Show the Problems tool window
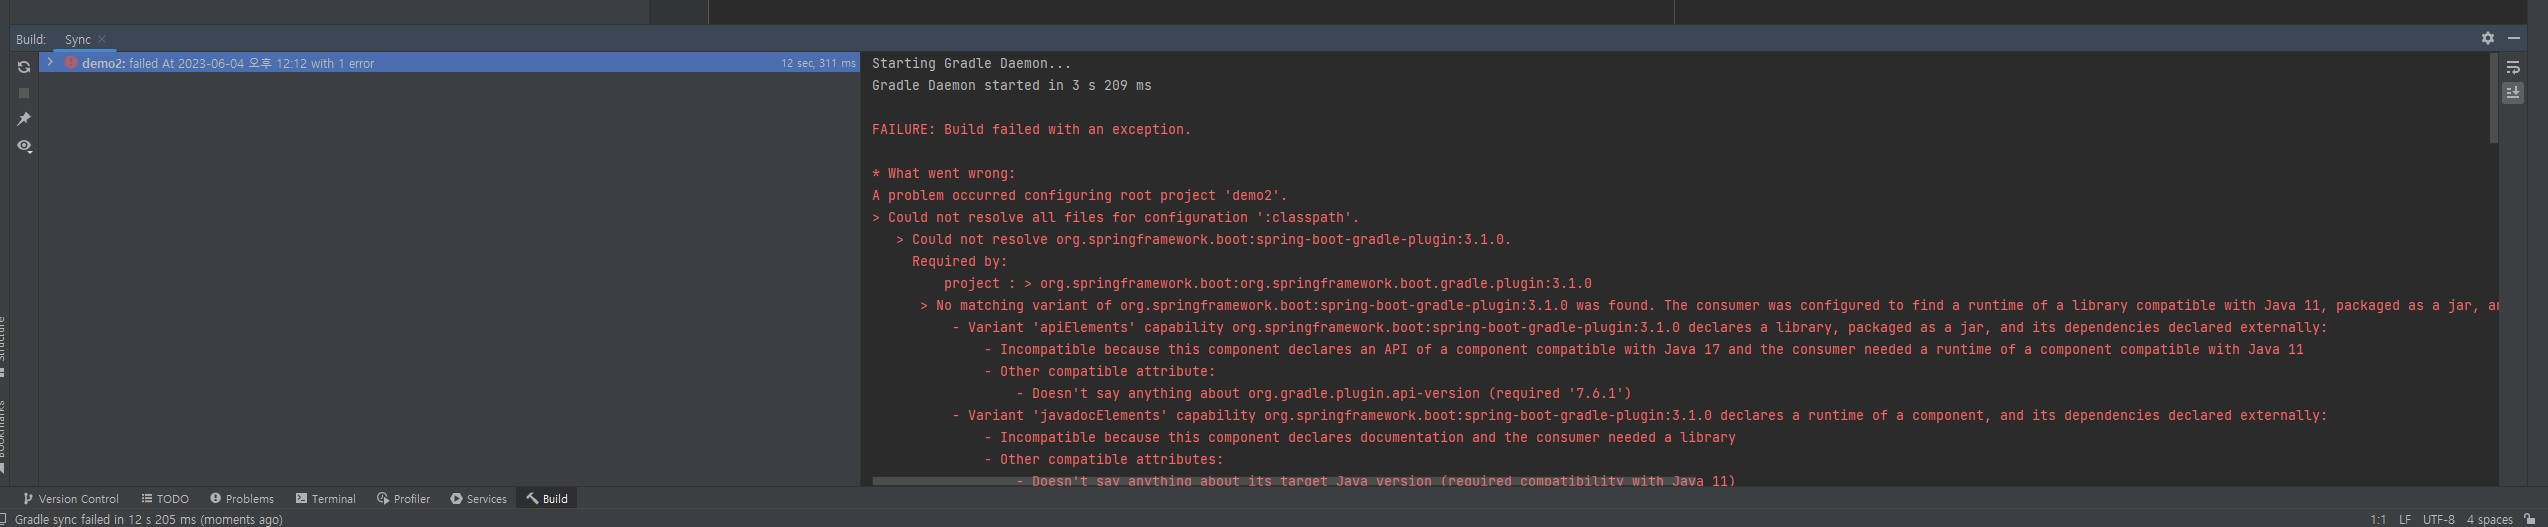 [x=242, y=499]
